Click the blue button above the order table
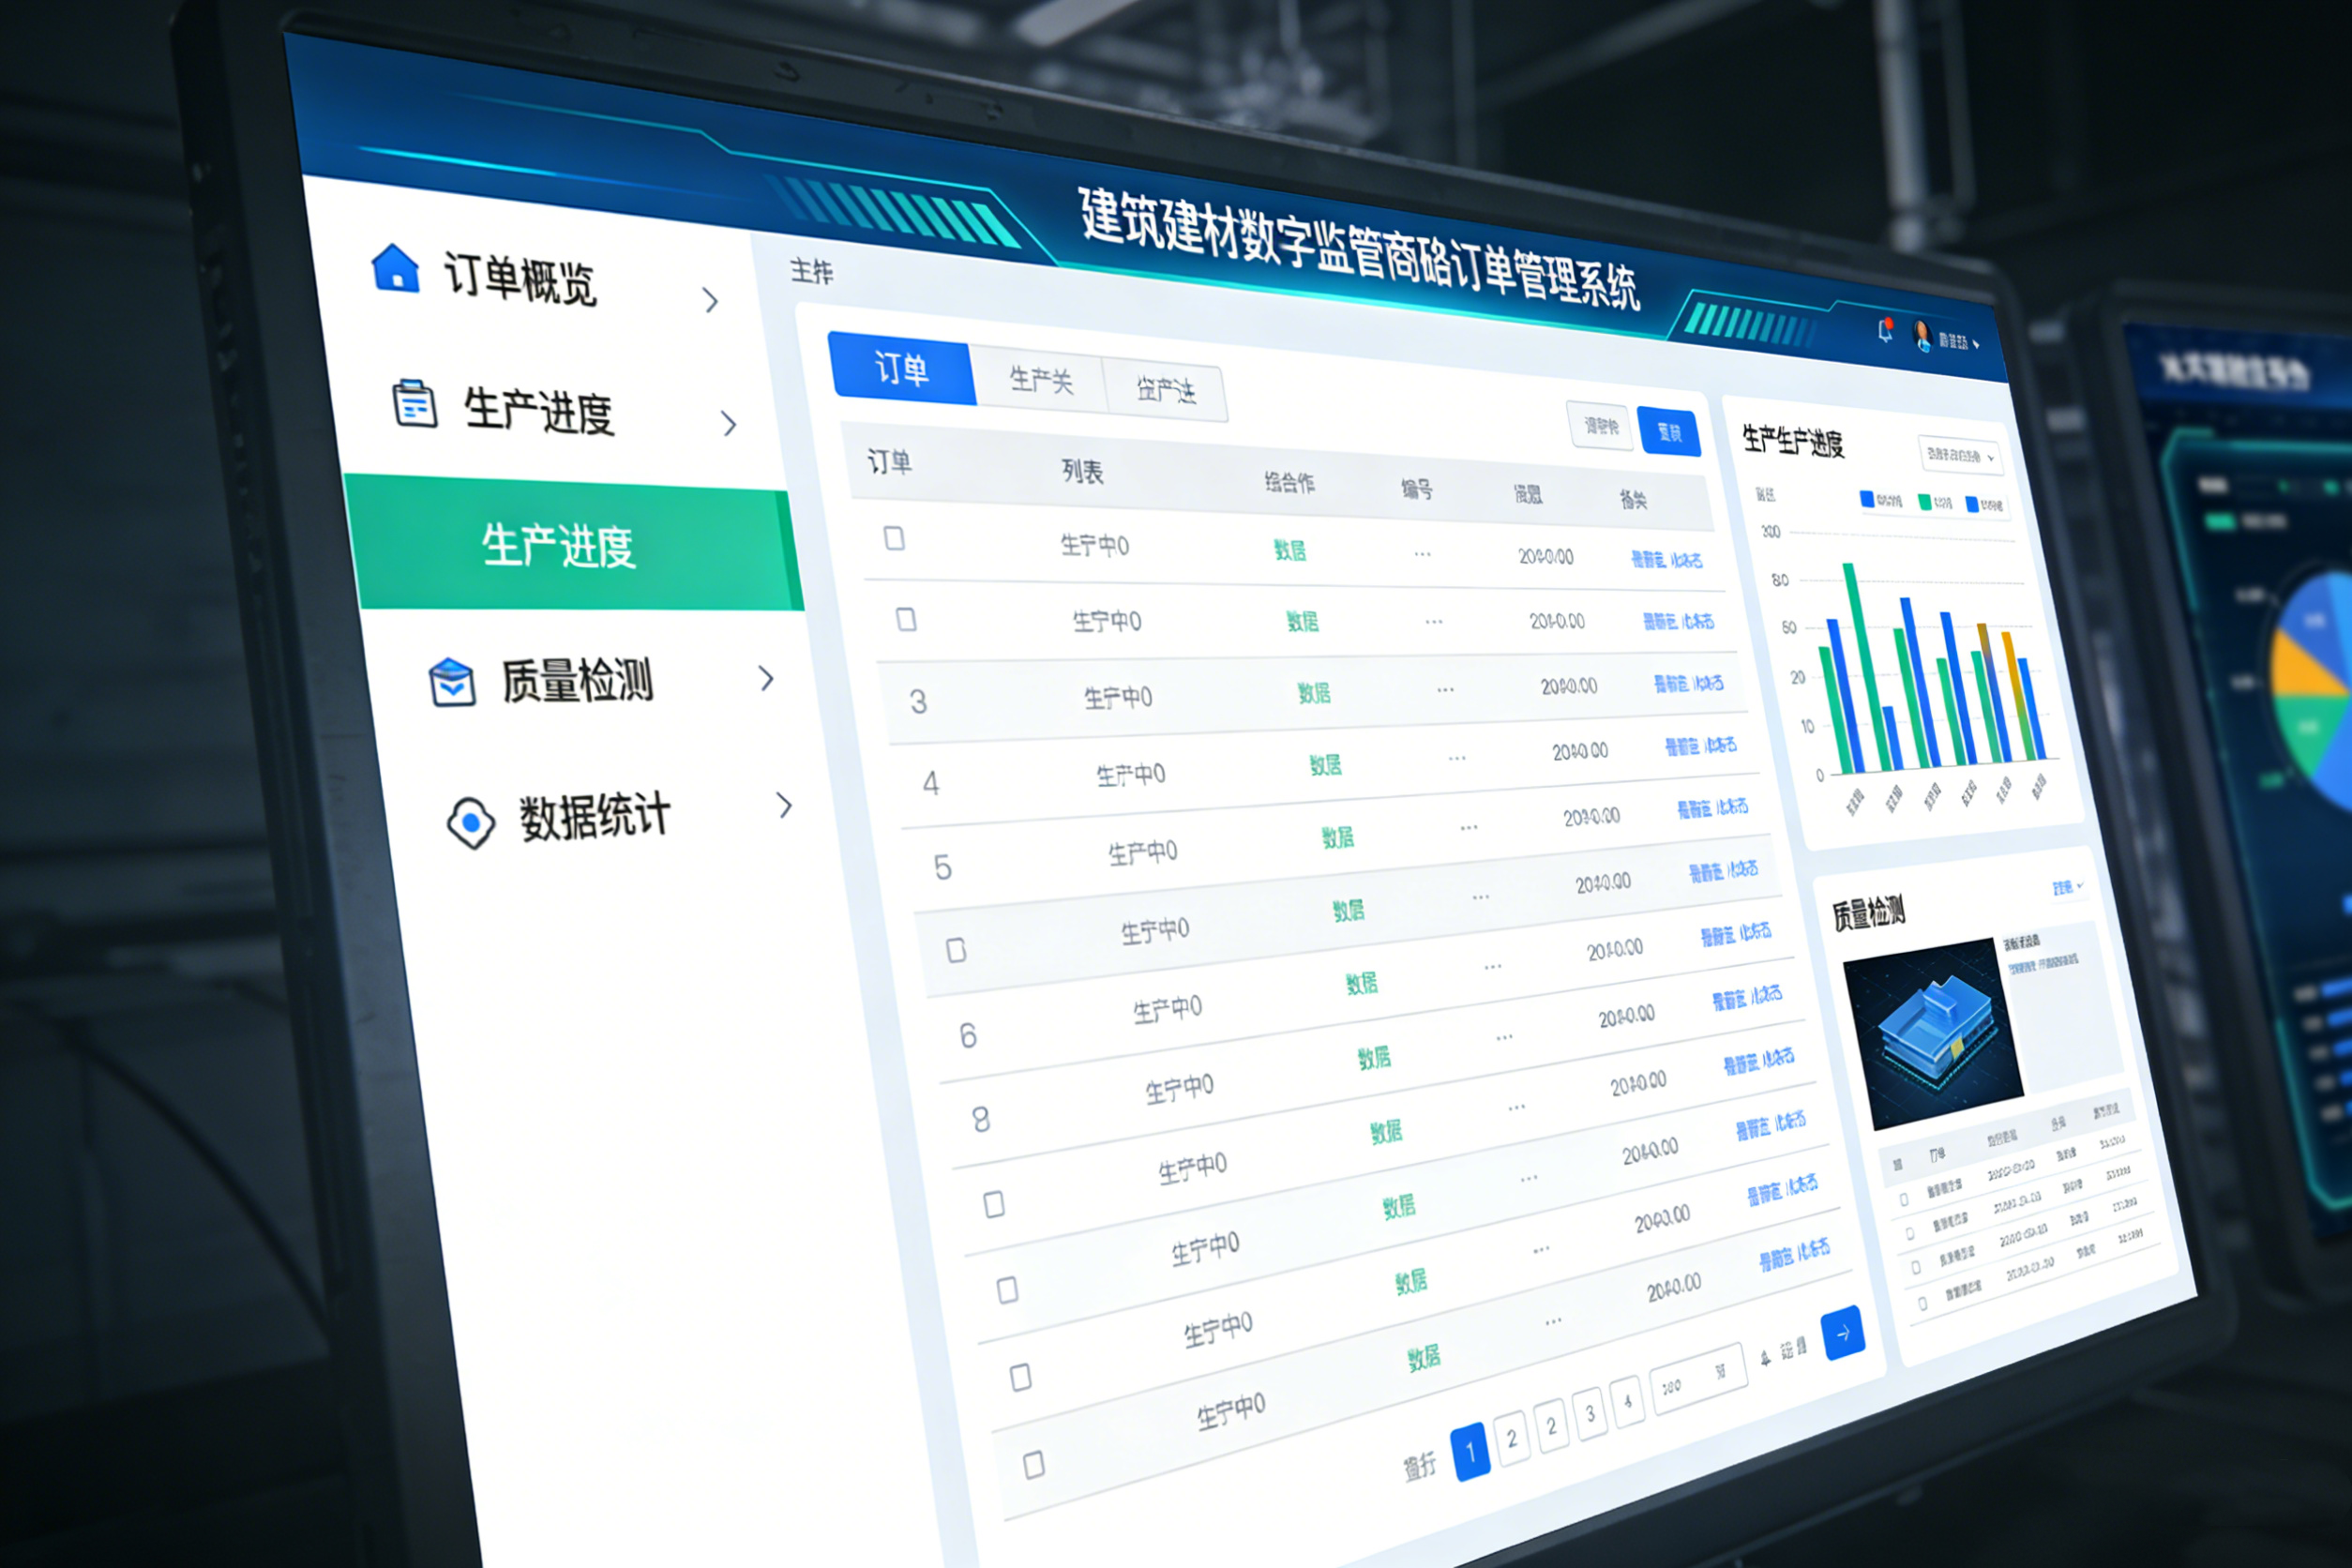 (1669, 433)
